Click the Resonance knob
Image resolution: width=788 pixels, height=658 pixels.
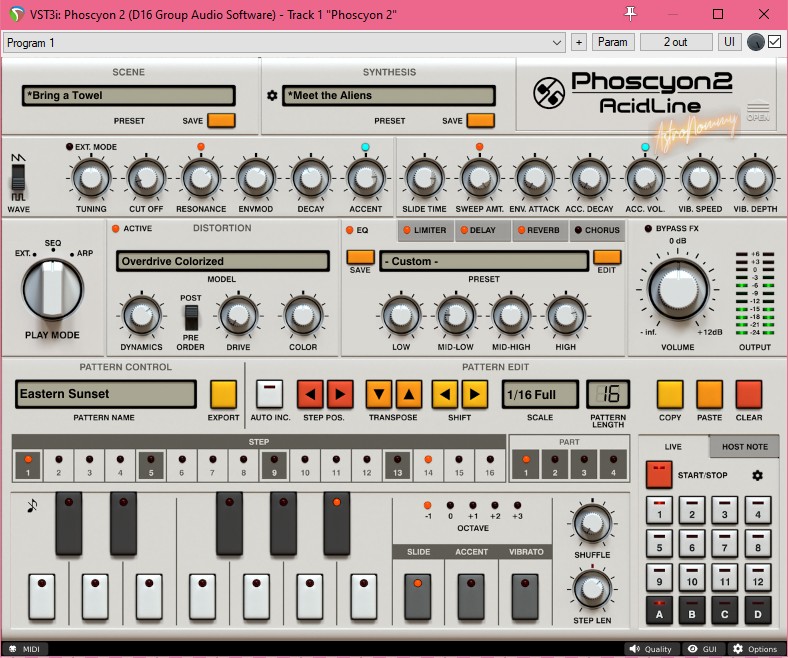click(x=201, y=178)
